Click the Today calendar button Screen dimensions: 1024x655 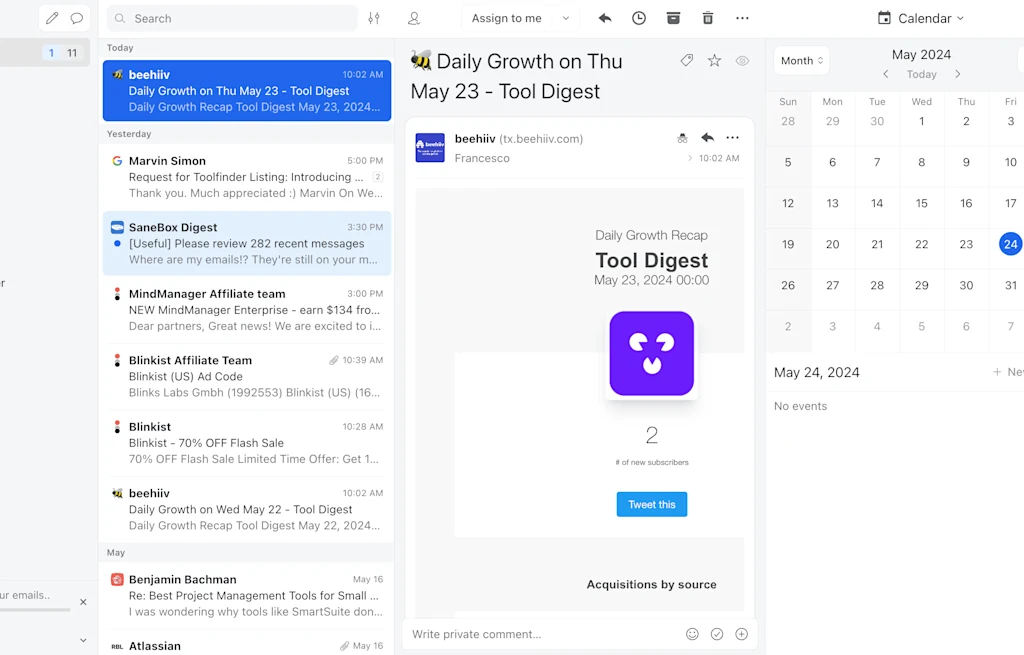(x=921, y=74)
